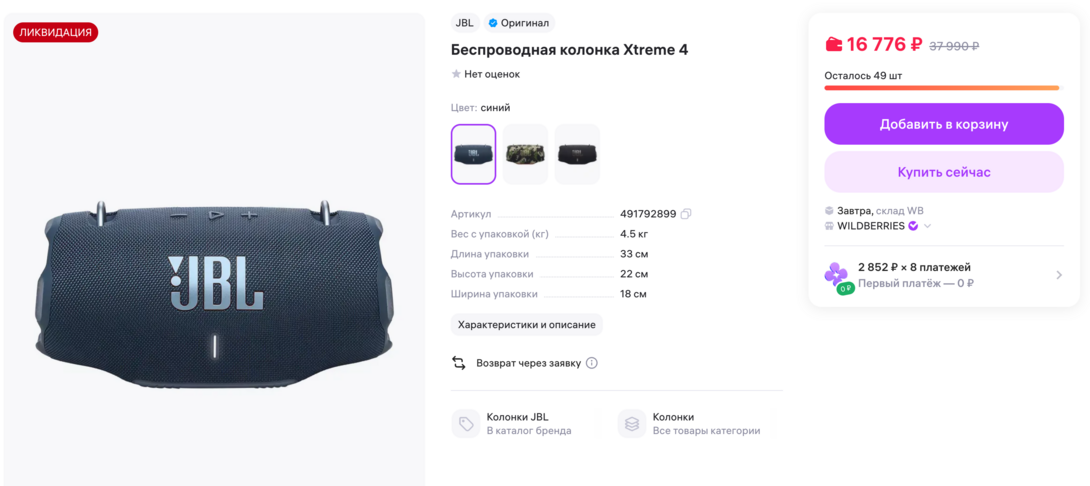This screenshot has width=1090, height=486.
Task: Click the red wallet icon beside price
Action: coord(833,44)
